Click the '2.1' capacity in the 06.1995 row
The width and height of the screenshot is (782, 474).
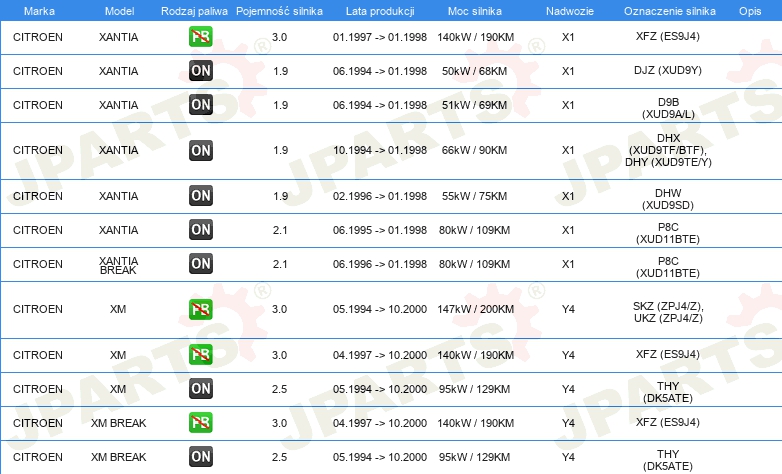(x=280, y=230)
